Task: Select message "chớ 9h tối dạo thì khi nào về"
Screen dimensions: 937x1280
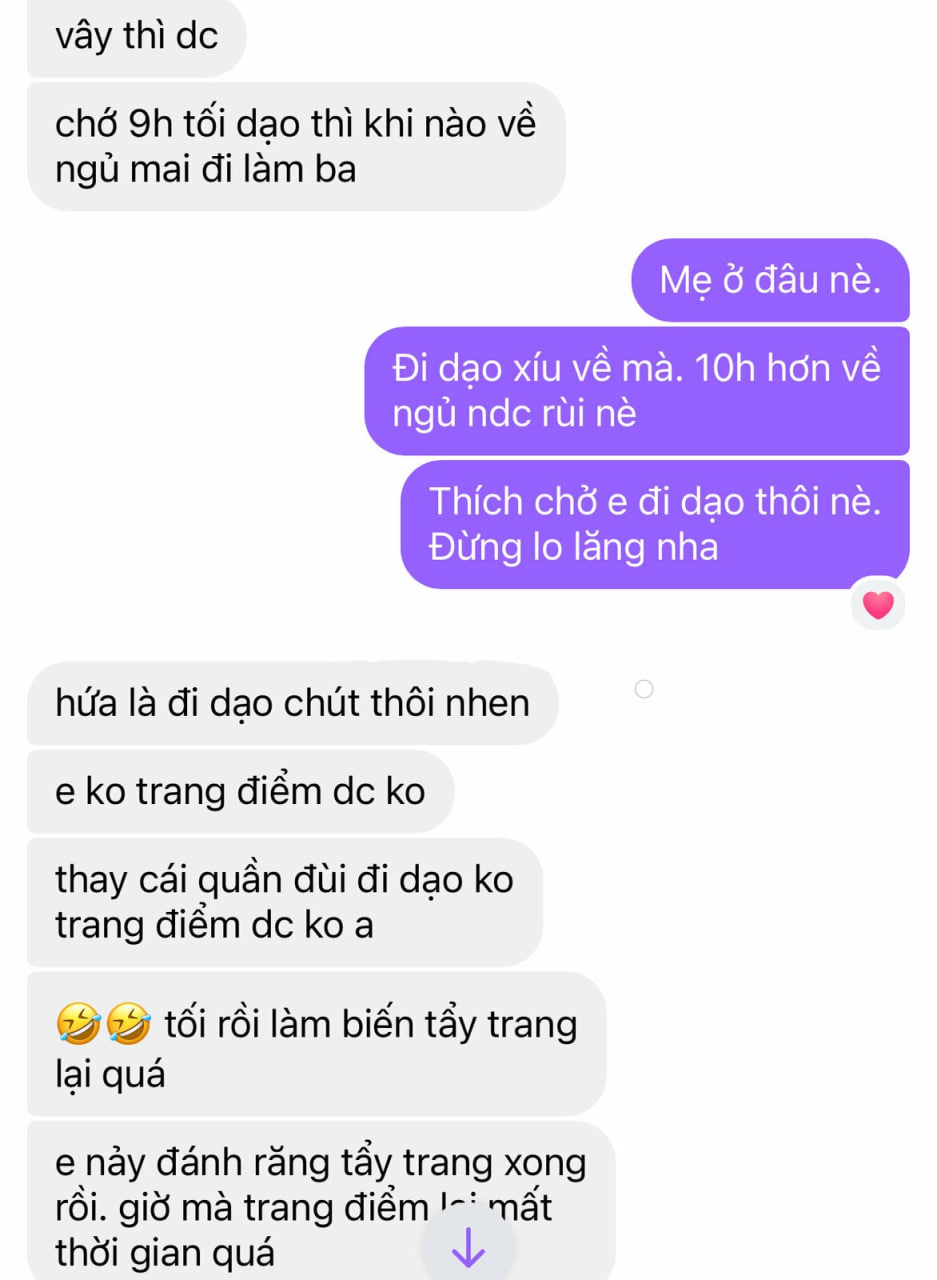Action: coord(296,147)
